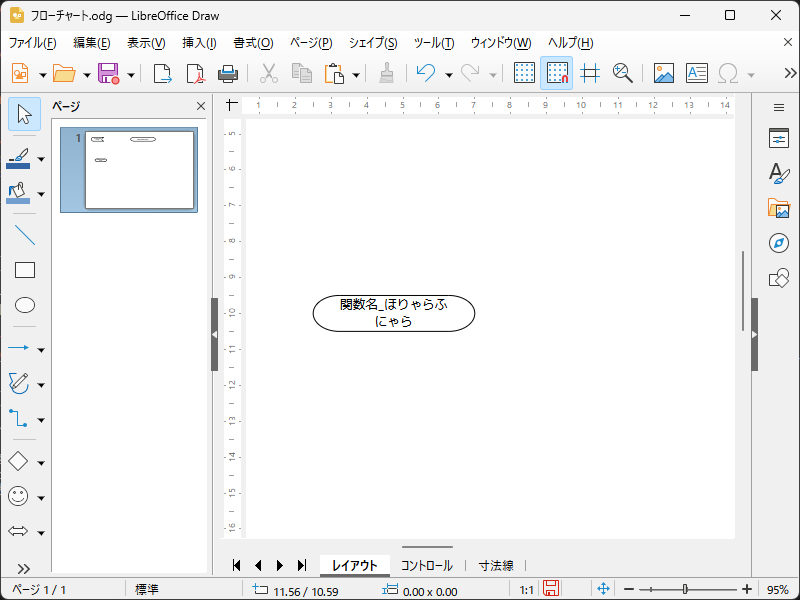Open Undo history dropdown arrow
The image size is (800, 600).
point(448,75)
